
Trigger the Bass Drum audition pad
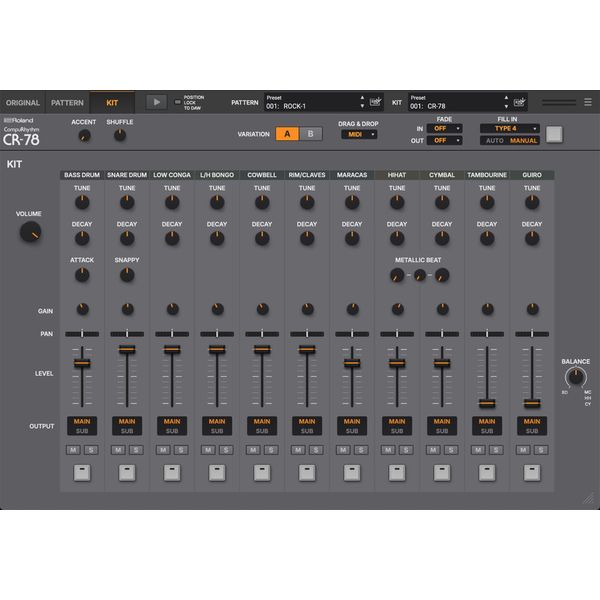pyautogui.click(x=82, y=473)
